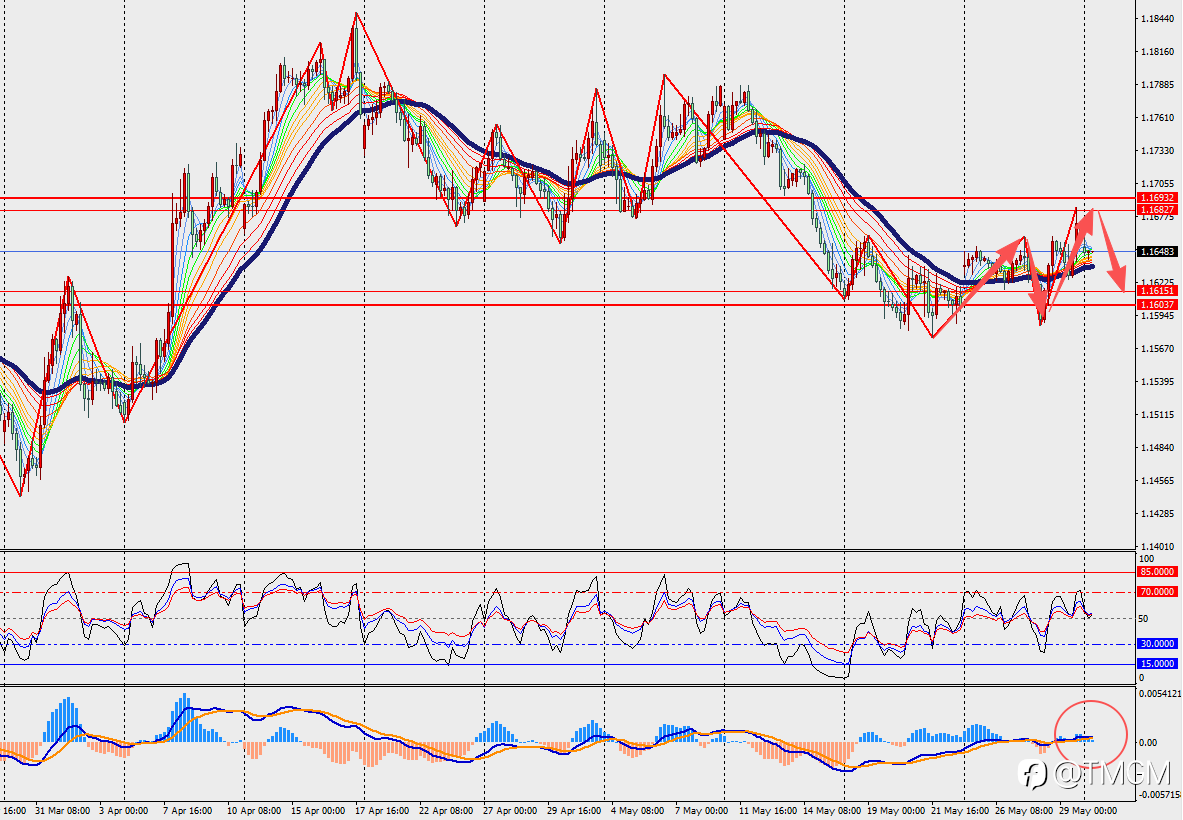Click the 1.15945 price axis value
Viewport: 1183px width, 820px height.
point(1158,315)
